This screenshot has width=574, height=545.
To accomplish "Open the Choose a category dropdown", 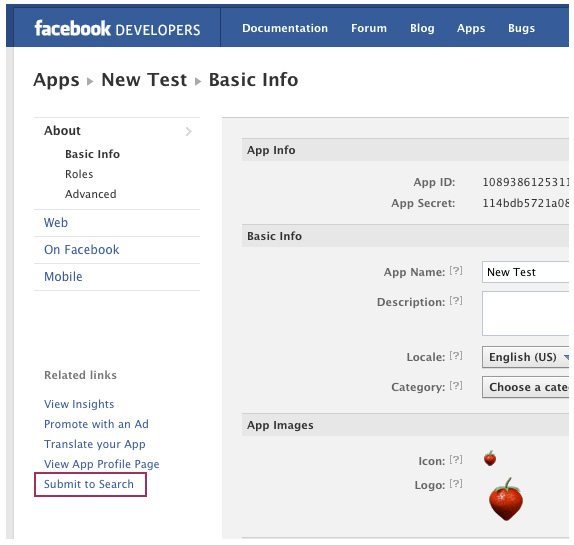I will [526, 387].
